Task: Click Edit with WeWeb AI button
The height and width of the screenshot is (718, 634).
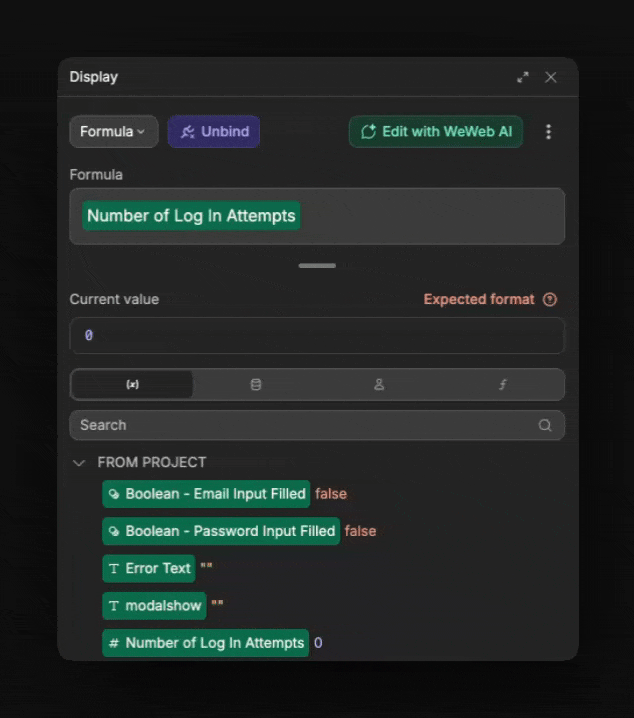Action: coord(435,132)
